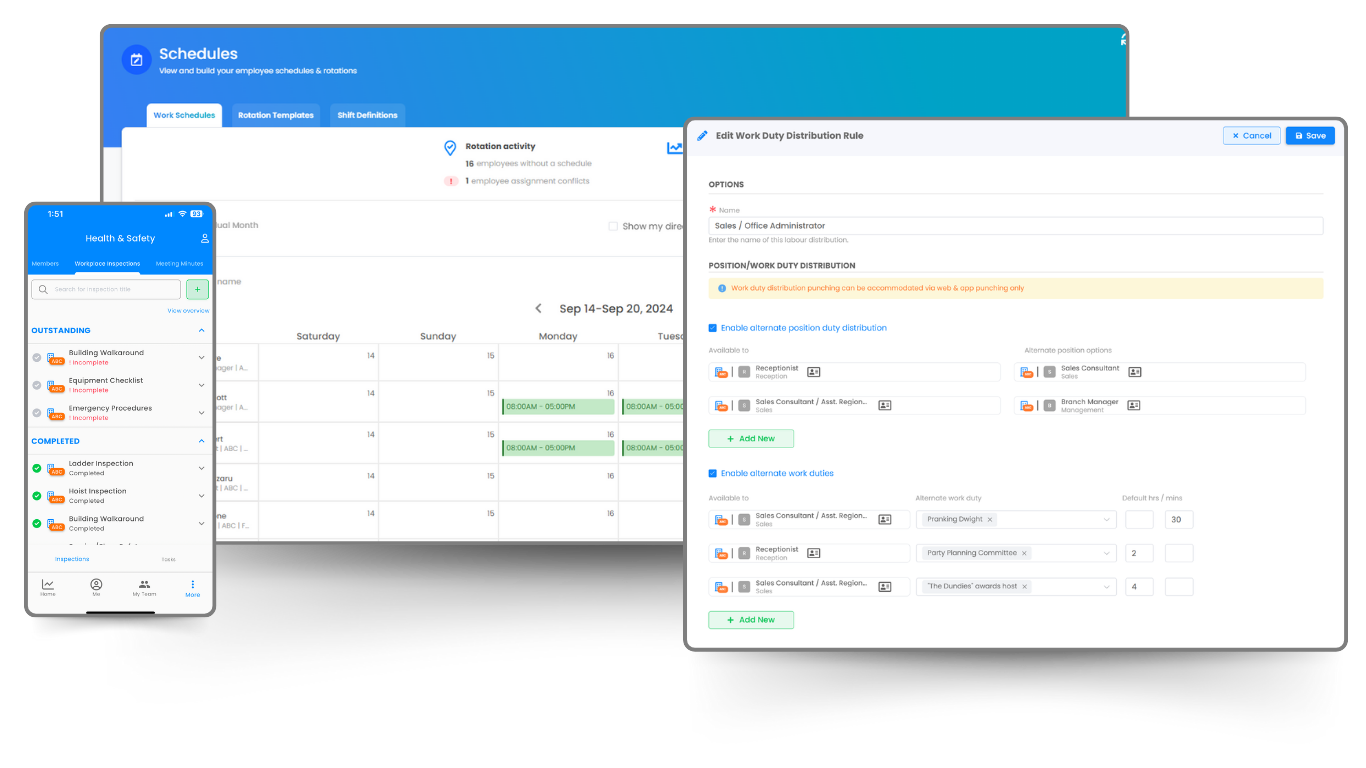The image size is (1366, 768).
Task: Switch to the Rotation Templates tab
Action: (275, 115)
